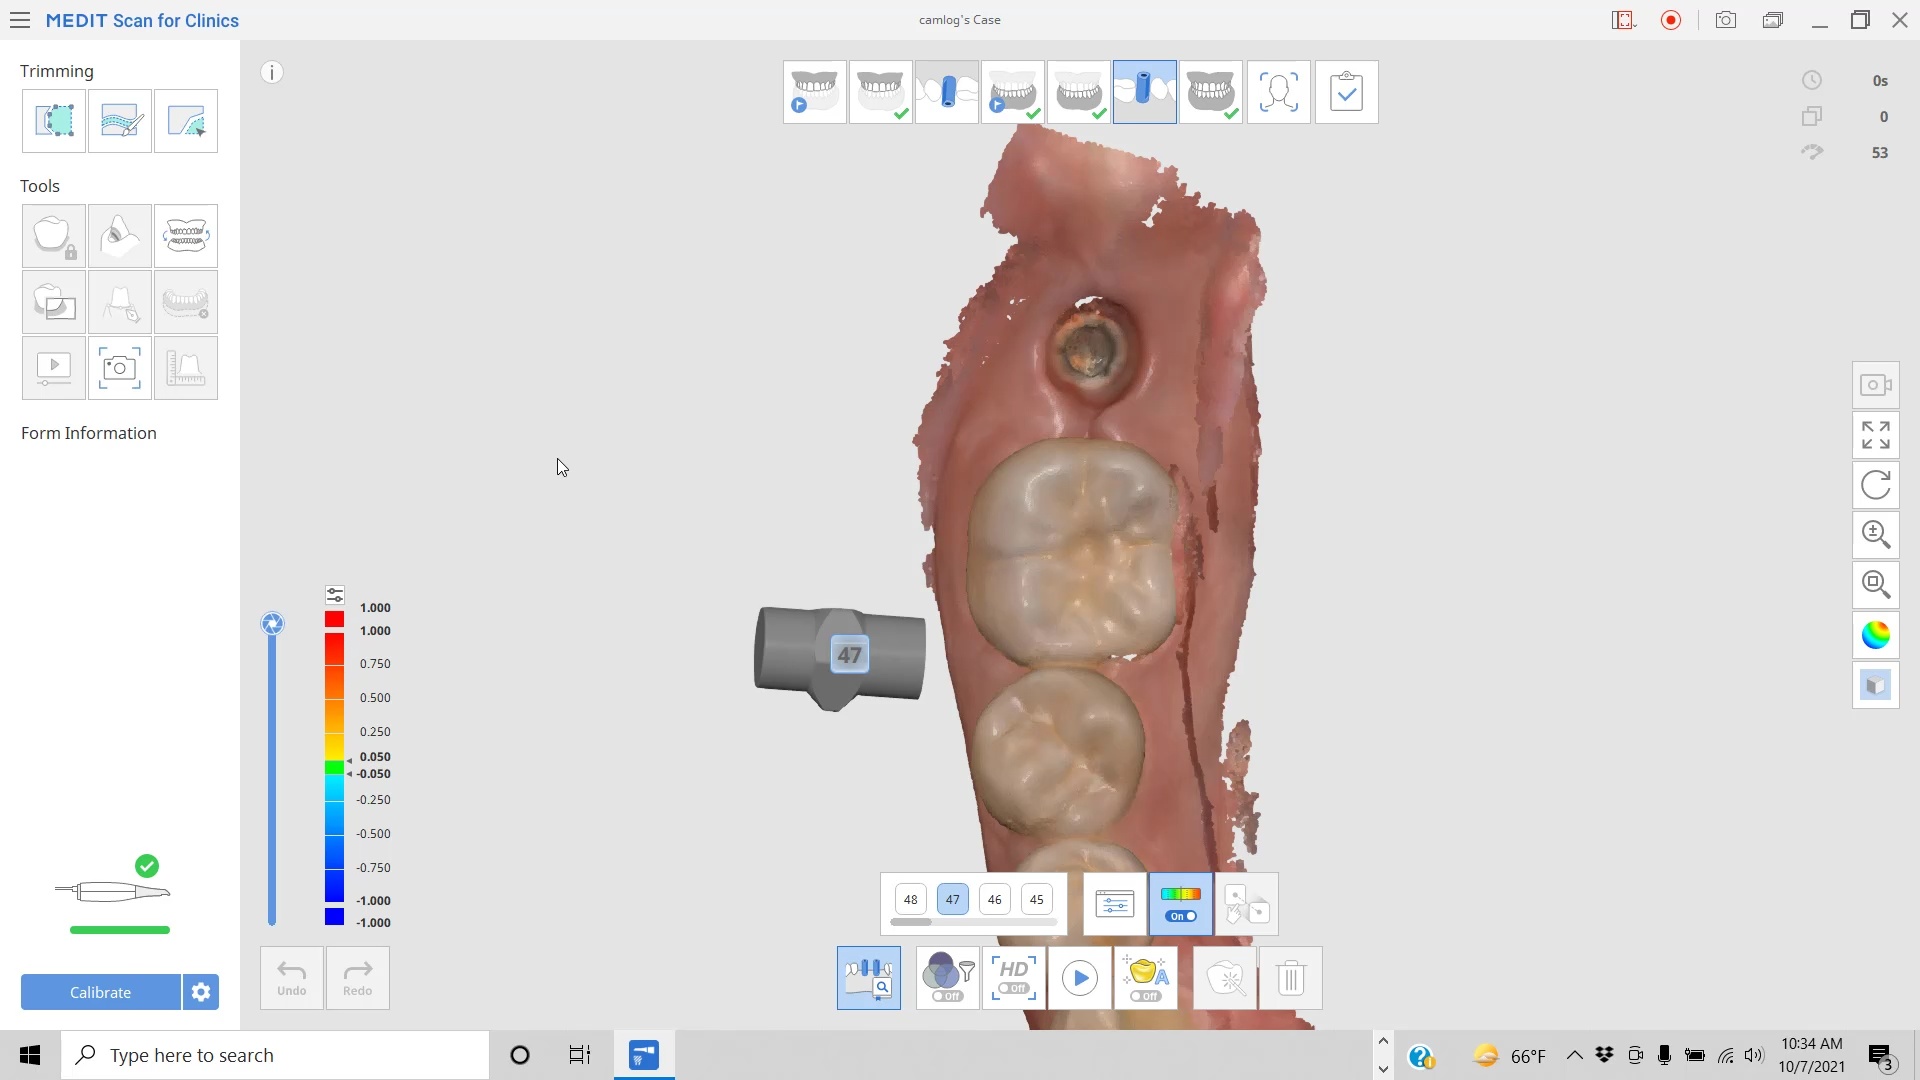Select the occlusion alignment tool
Screen dimensions: 1920x1080
[x=186, y=236]
